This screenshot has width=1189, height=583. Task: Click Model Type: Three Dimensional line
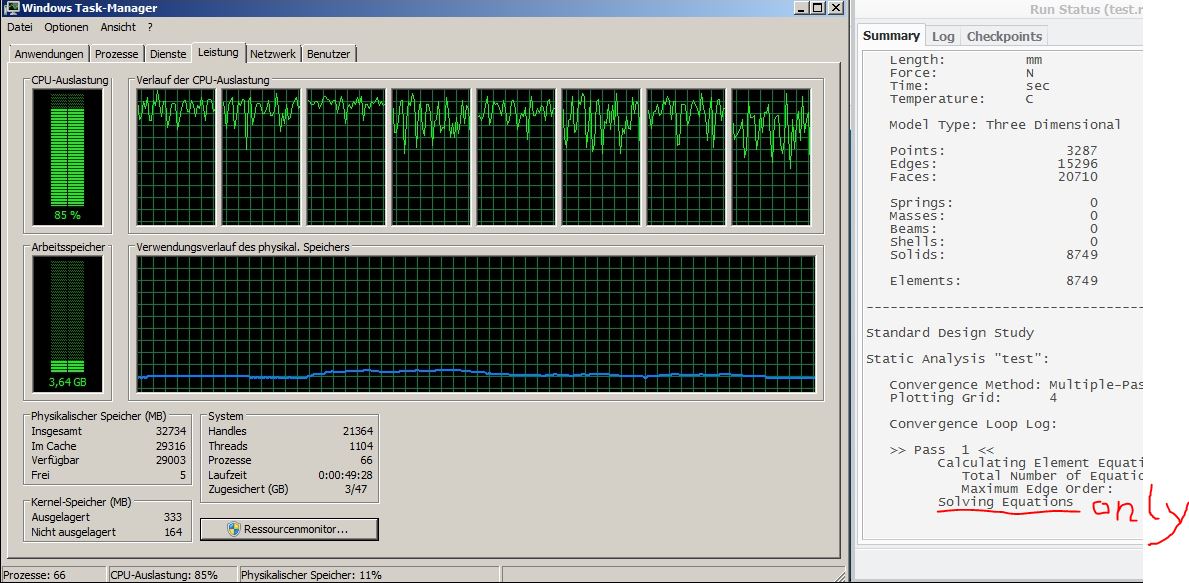pos(1005,125)
